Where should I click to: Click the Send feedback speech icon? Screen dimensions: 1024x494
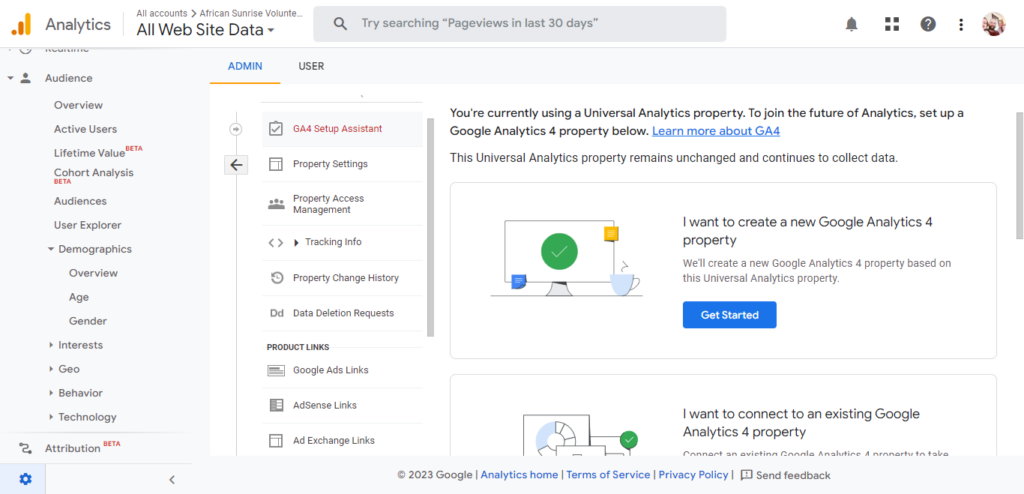coord(746,475)
